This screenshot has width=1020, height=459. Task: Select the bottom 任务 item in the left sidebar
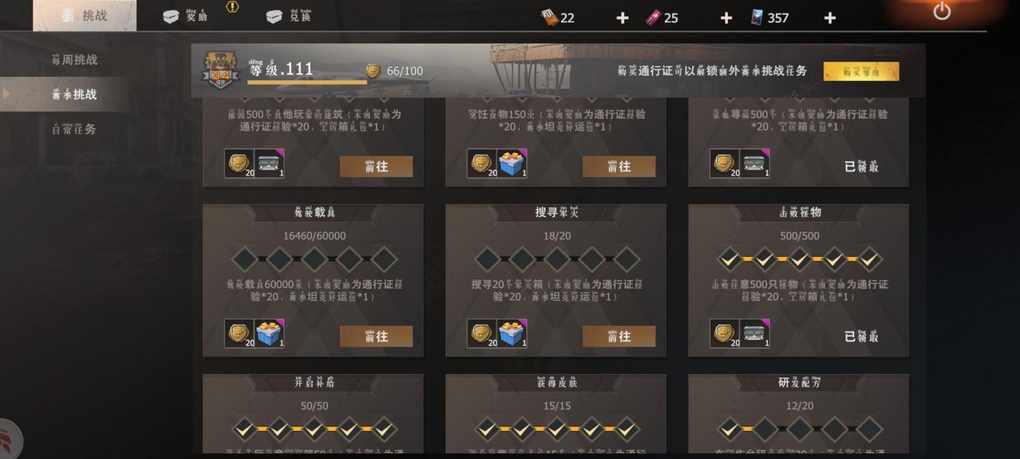[74, 129]
